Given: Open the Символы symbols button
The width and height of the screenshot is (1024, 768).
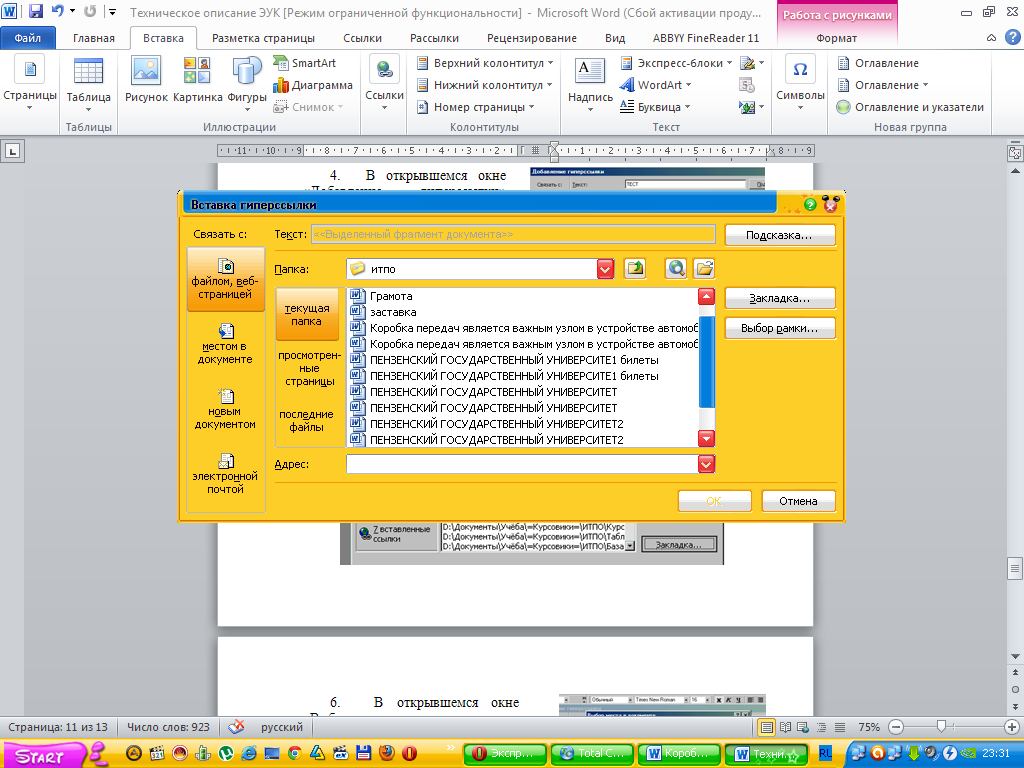Looking at the screenshot, I should pyautogui.click(x=800, y=84).
